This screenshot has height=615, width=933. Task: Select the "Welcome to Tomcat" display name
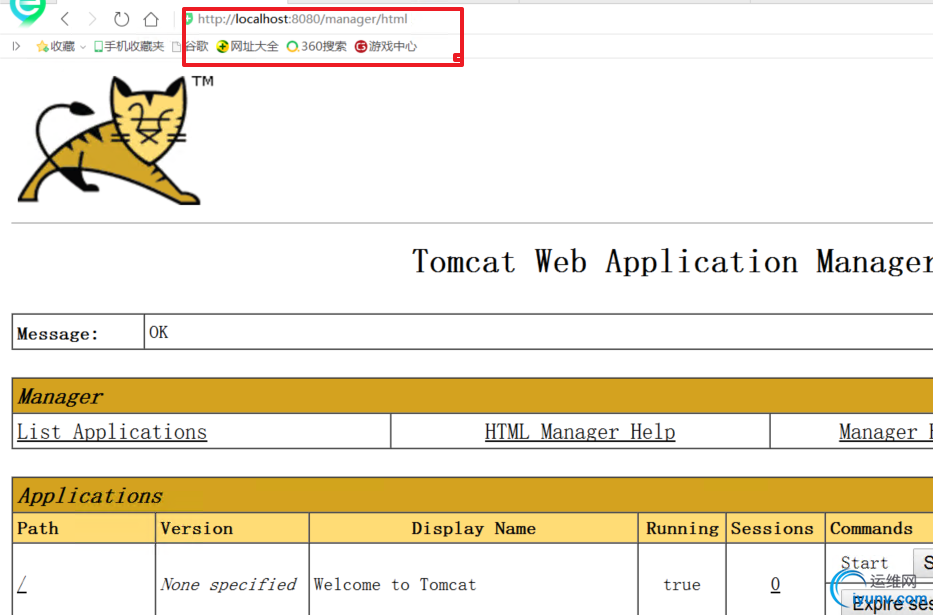[395, 585]
